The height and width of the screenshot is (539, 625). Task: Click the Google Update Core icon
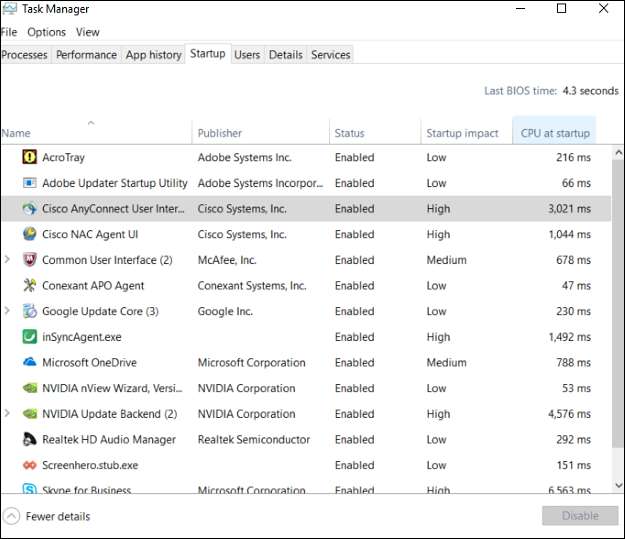coord(29,311)
